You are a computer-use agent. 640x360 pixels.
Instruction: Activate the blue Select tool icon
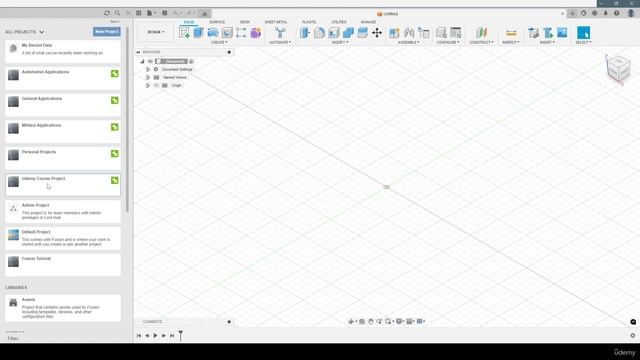click(583, 33)
